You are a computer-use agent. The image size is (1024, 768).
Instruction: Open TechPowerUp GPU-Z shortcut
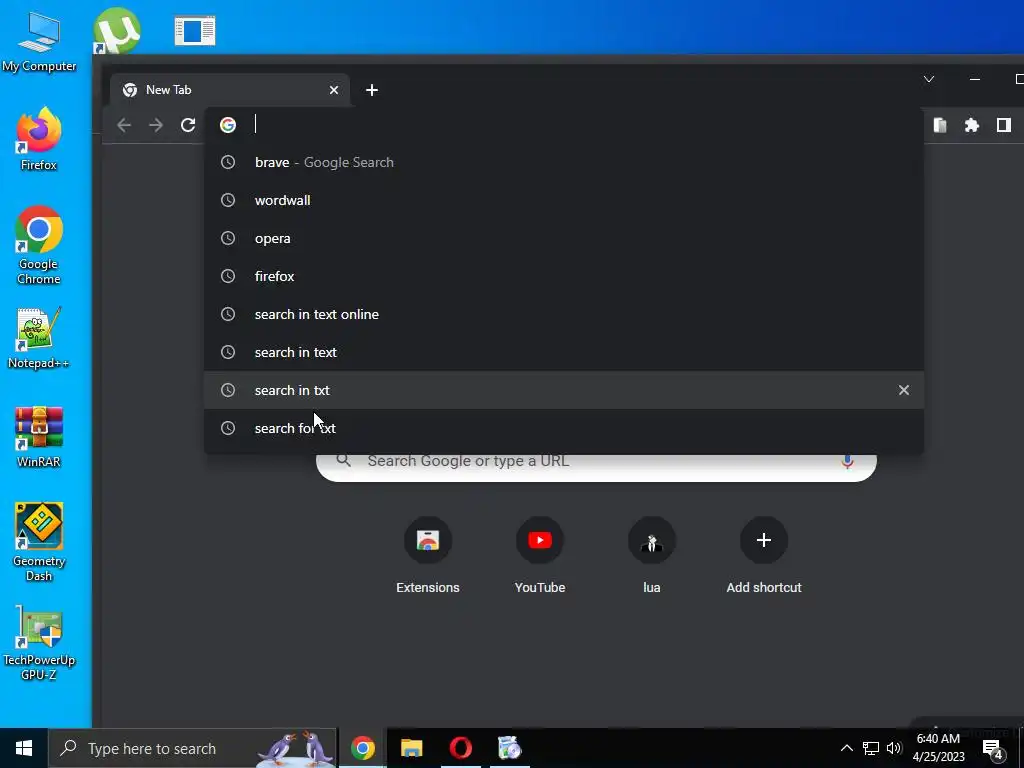(39, 643)
